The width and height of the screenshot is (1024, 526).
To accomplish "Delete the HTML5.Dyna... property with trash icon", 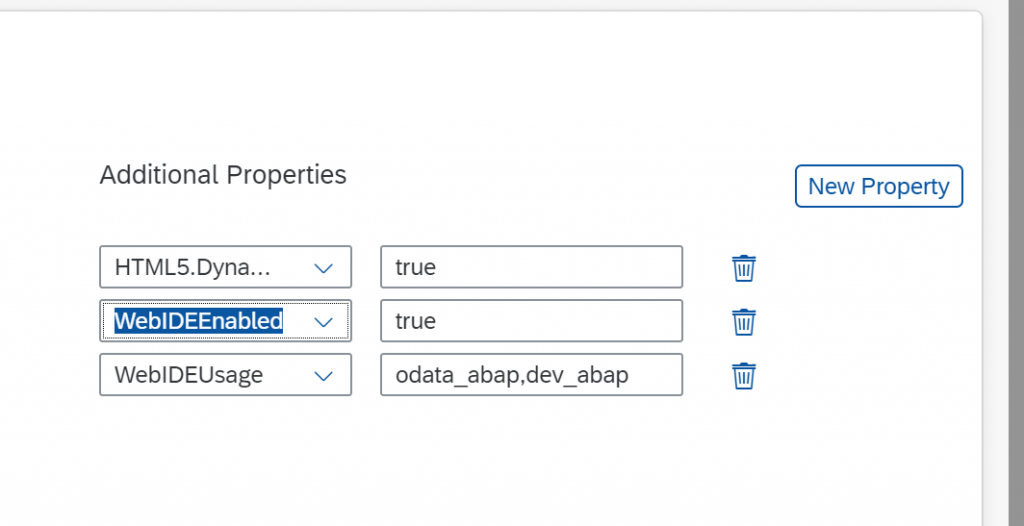I will point(744,268).
